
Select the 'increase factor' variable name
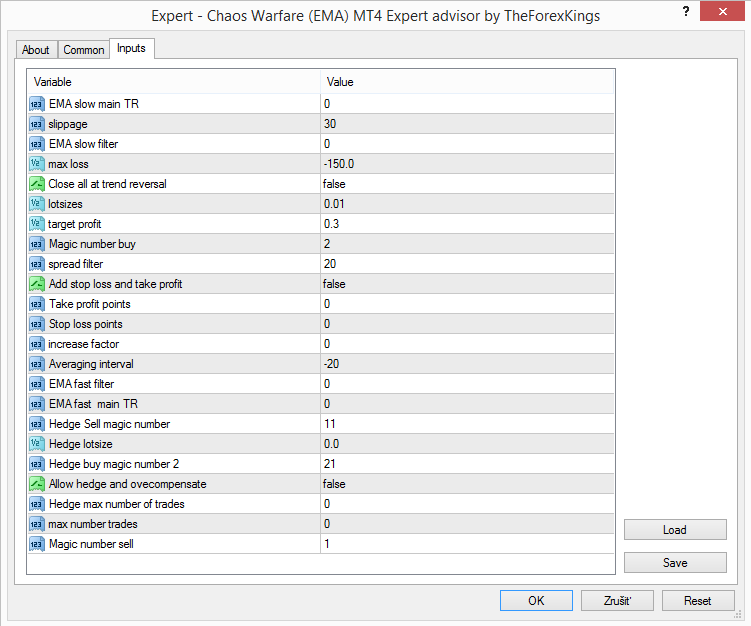tap(83, 344)
